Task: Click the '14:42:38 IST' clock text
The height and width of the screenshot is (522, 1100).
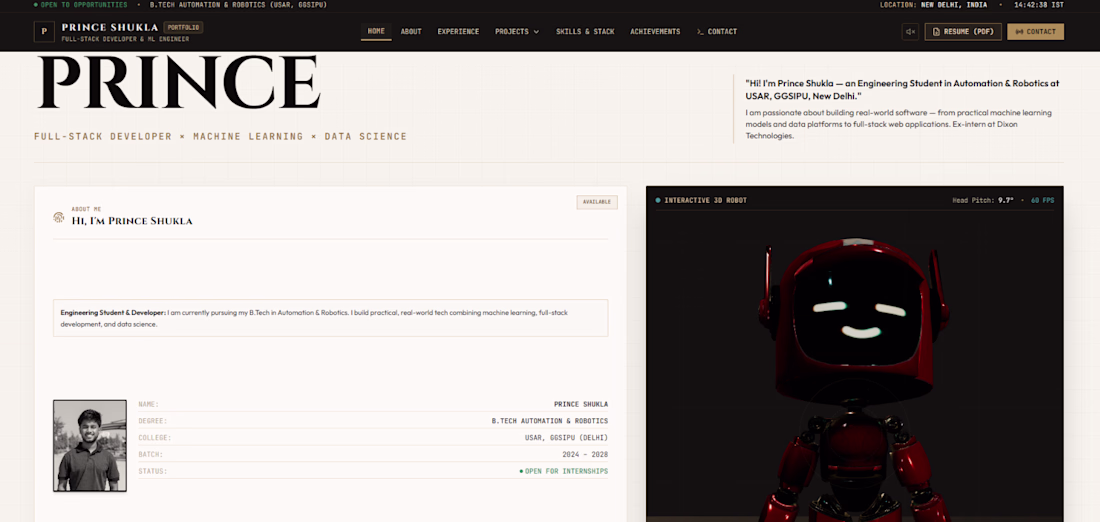Action: tap(1039, 5)
